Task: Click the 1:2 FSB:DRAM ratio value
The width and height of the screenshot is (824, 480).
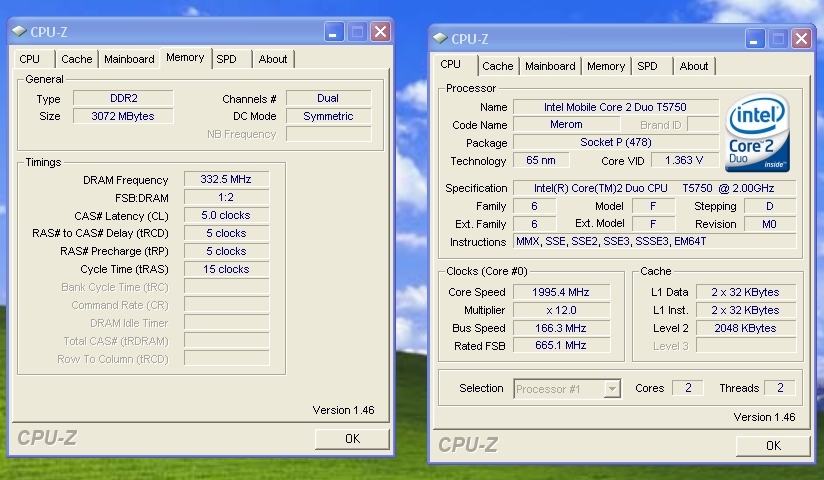Action: pos(226,197)
